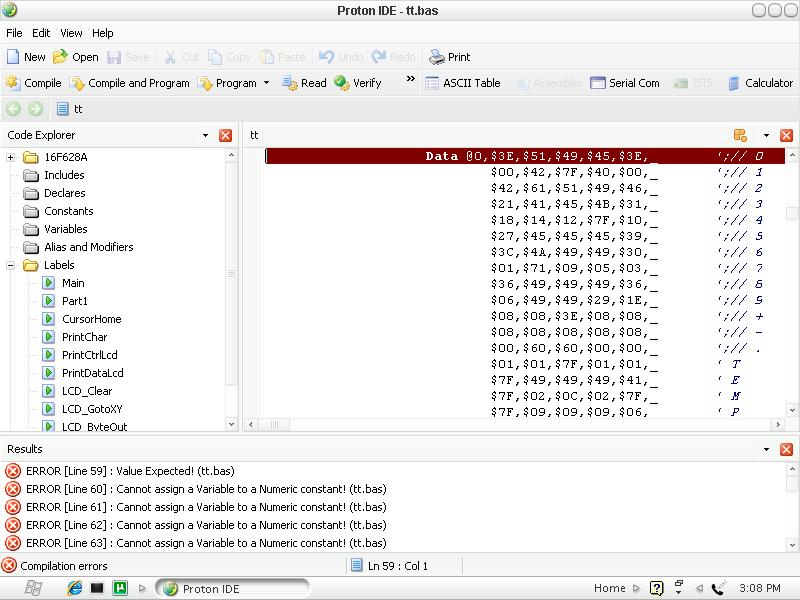Launch Internet Explorer from the taskbar
The width and height of the screenshot is (800, 600).
[x=74, y=588]
